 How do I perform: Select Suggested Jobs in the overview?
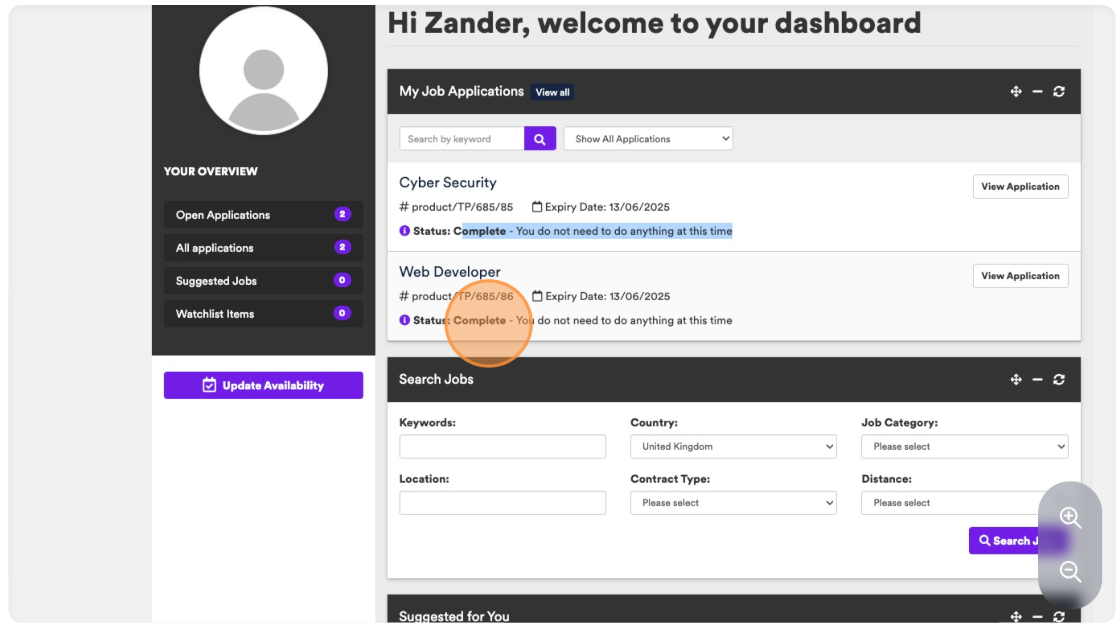pyautogui.click(x=263, y=281)
